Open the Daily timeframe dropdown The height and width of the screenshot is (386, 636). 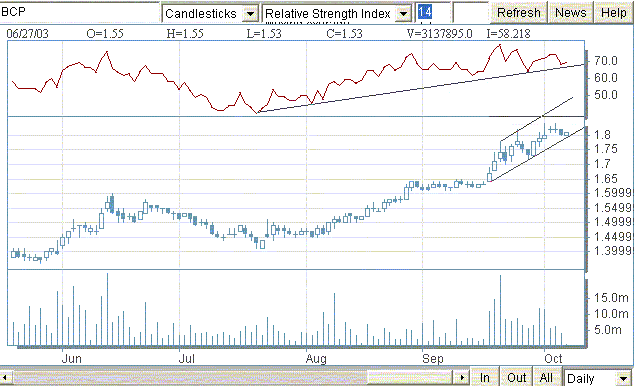[598, 378]
